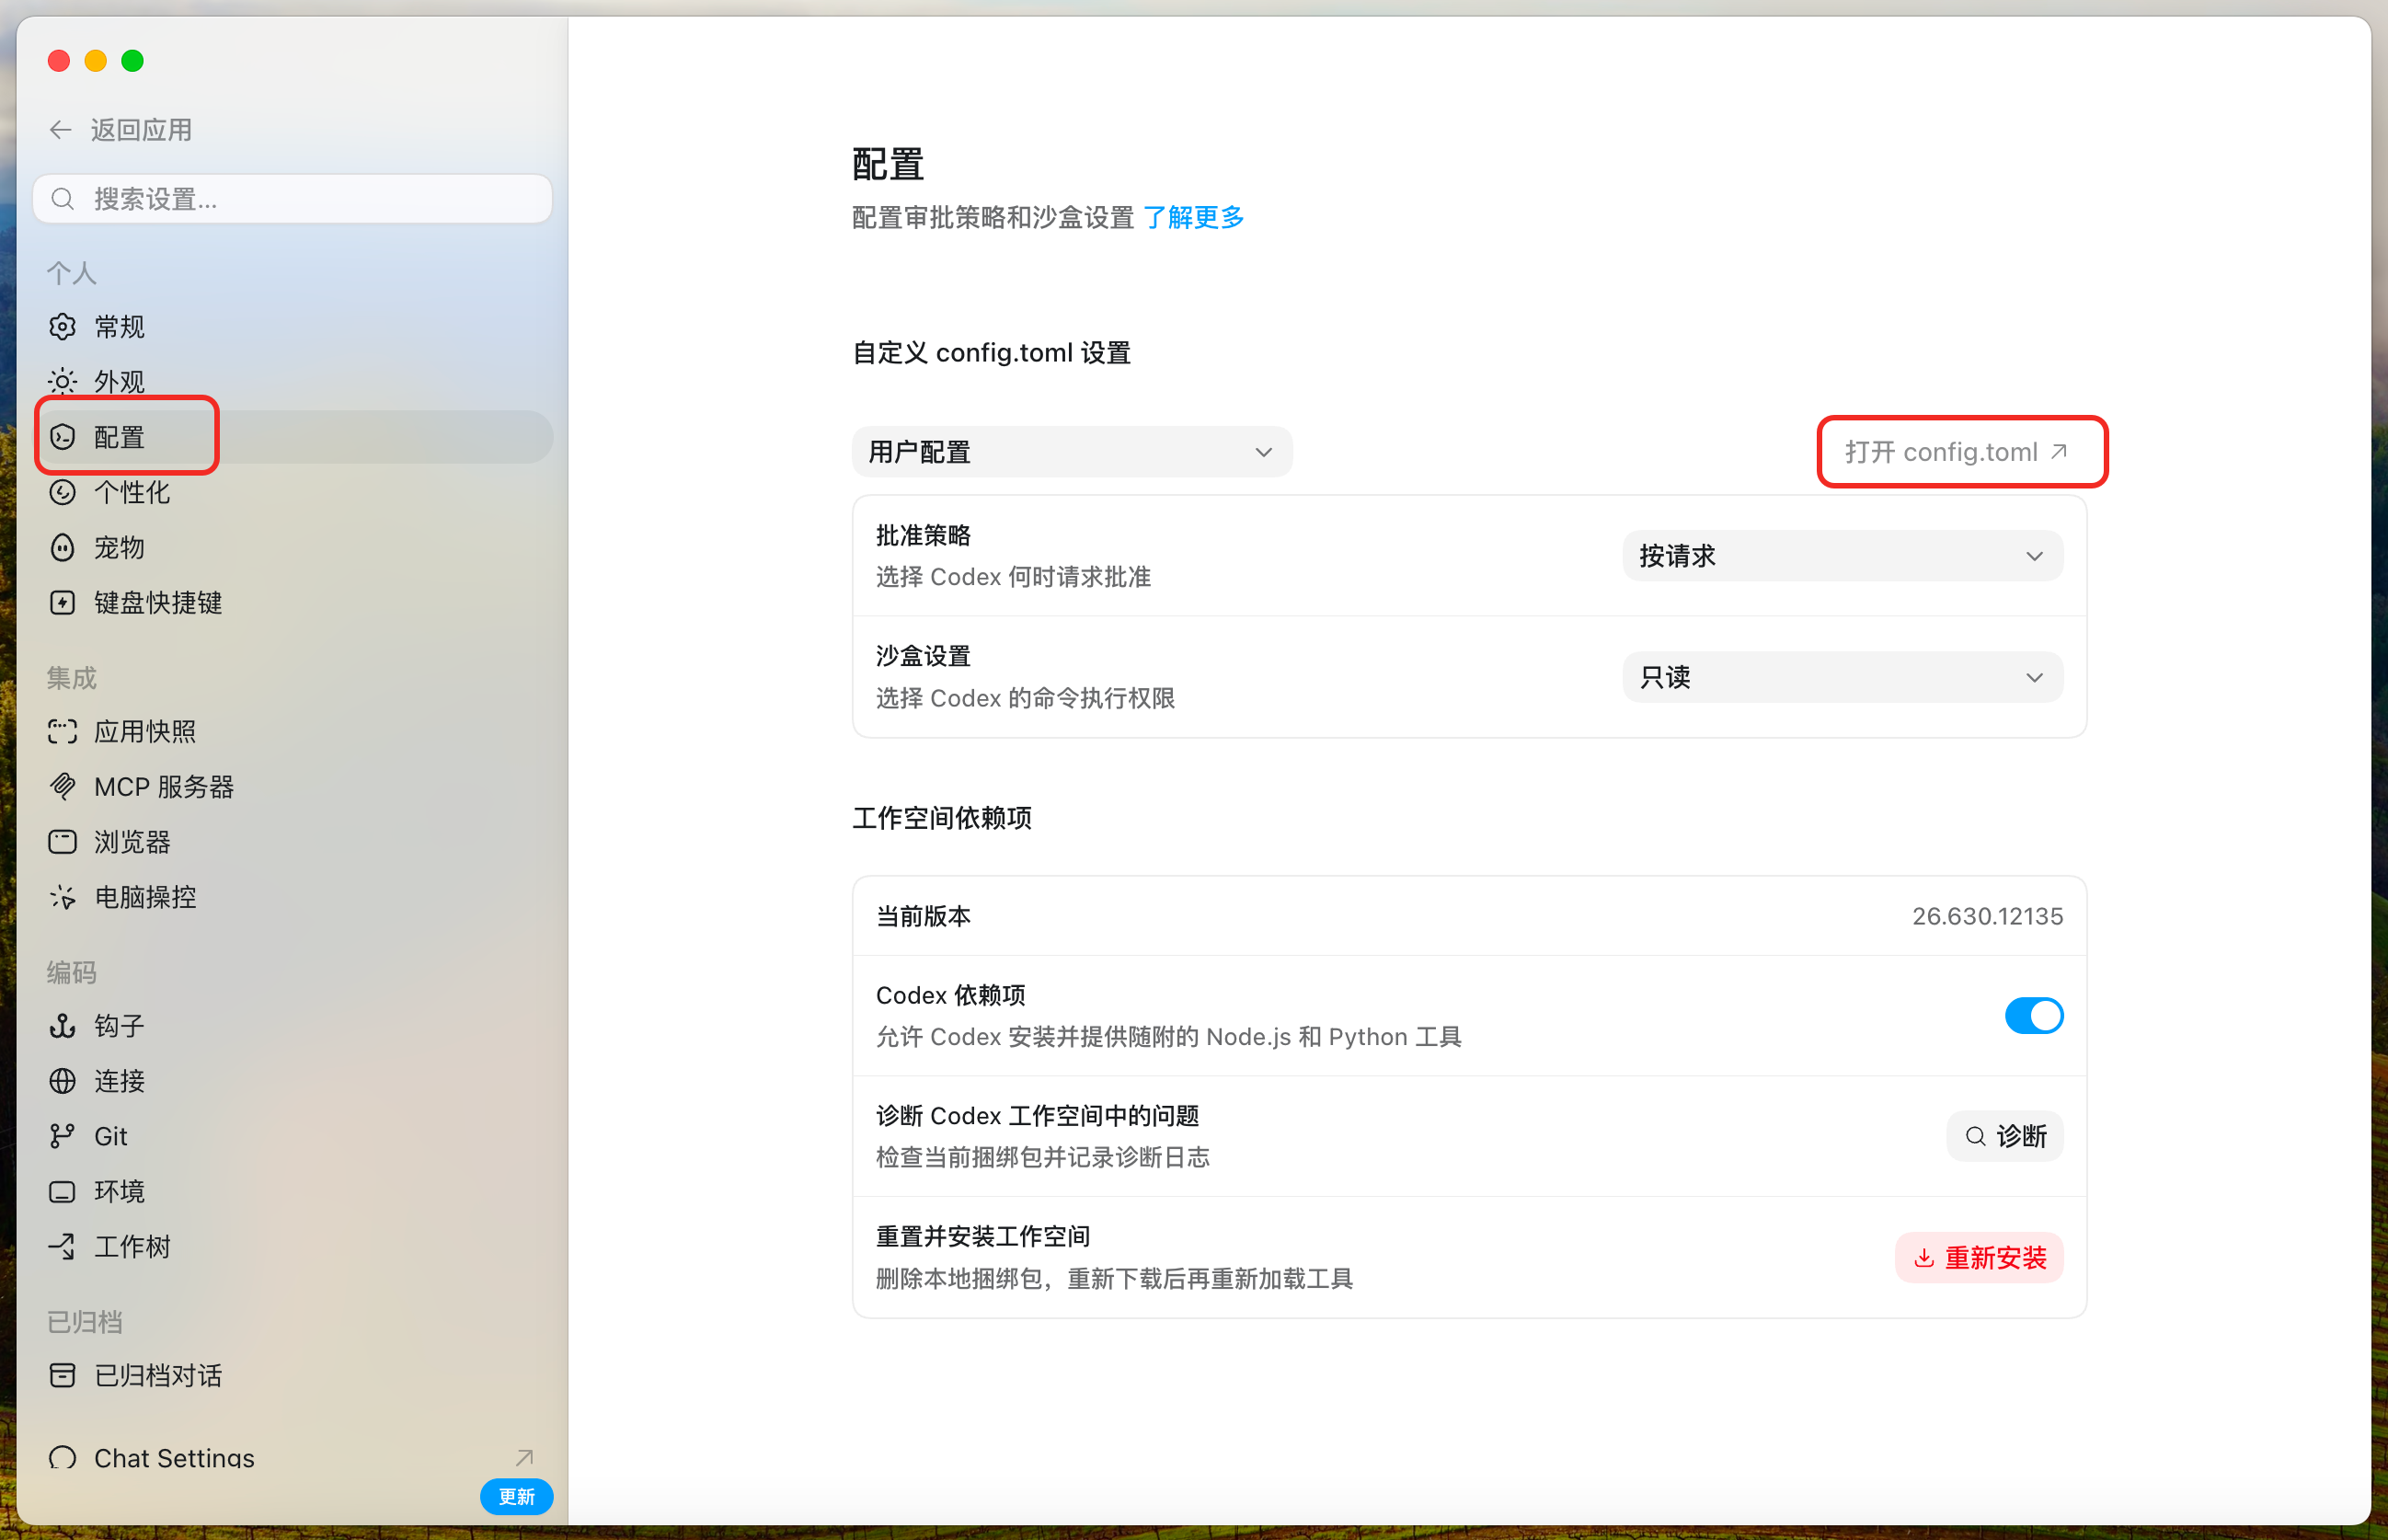Click the lightning icon beside 键盘快捷键

(x=63, y=602)
